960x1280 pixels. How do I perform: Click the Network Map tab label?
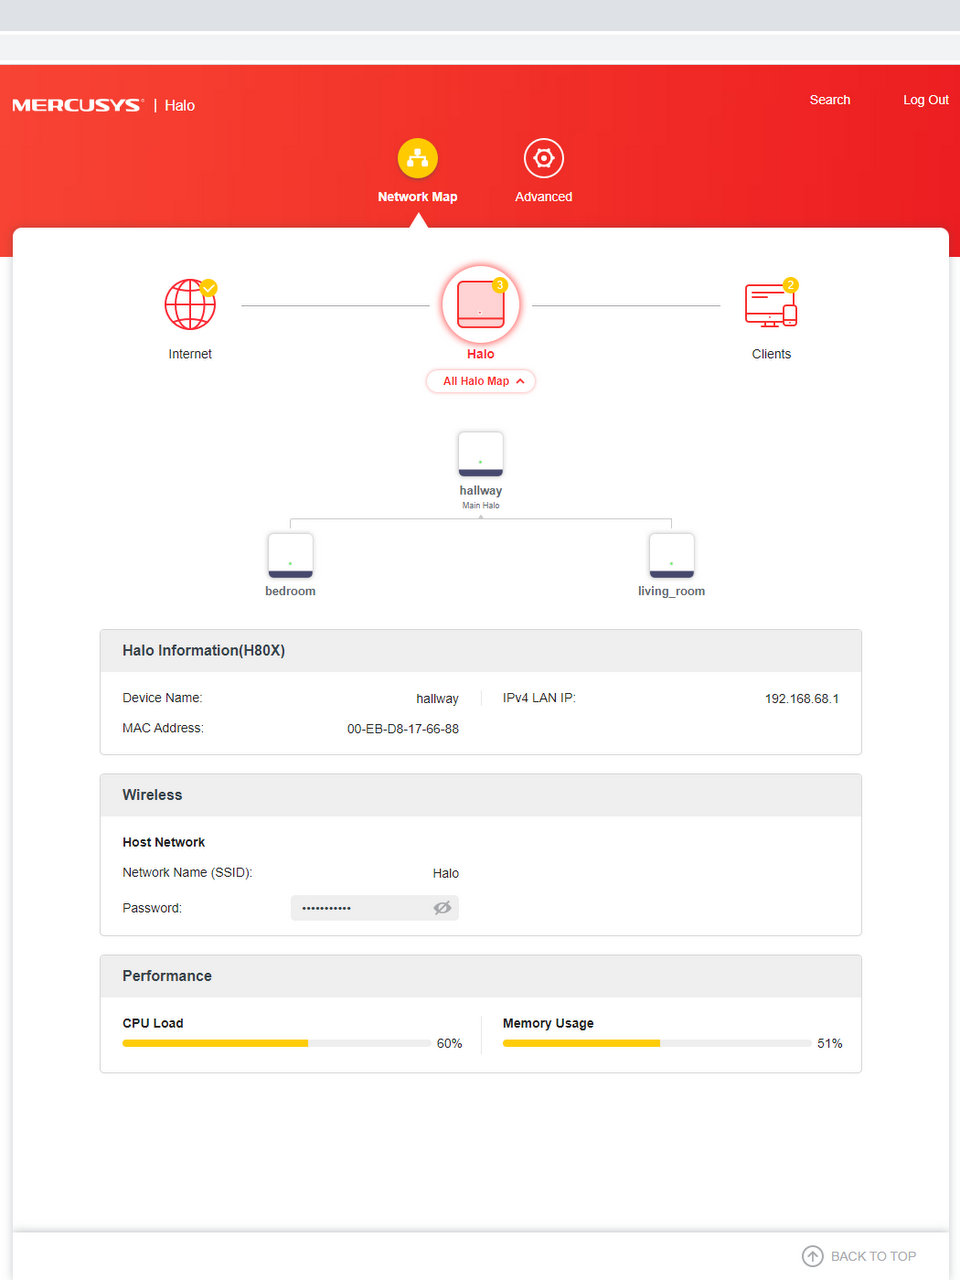coord(417,197)
